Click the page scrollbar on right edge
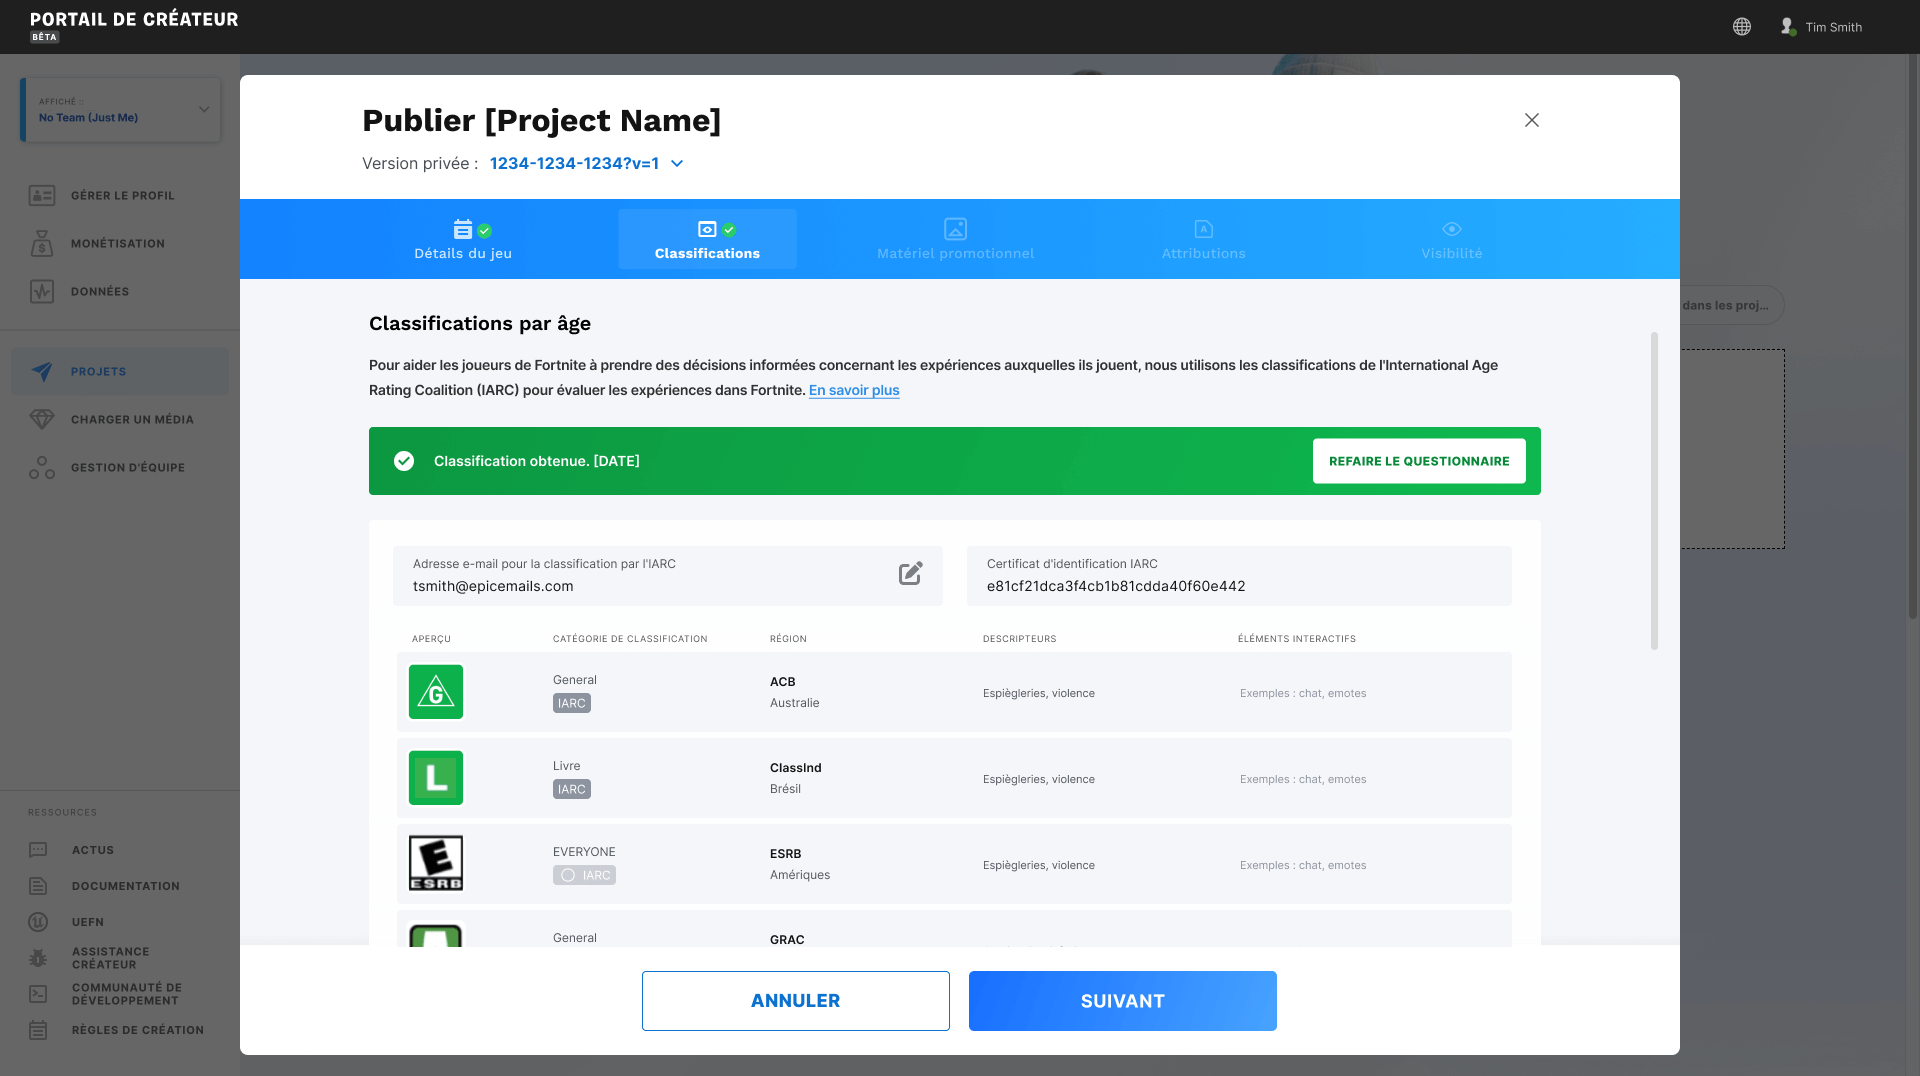This screenshot has height=1076, width=1920. point(1913,335)
